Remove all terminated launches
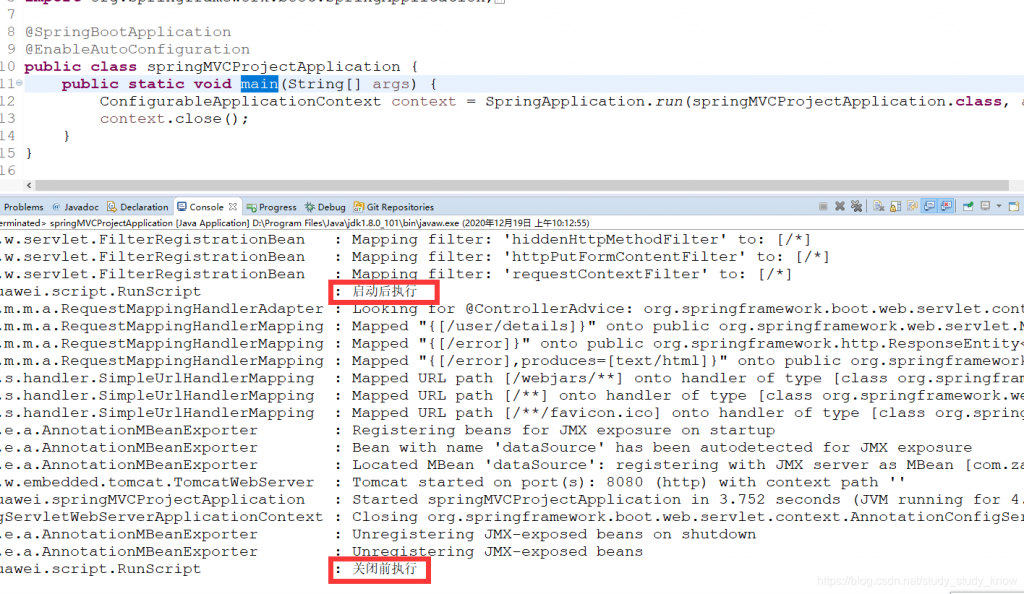 click(856, 206)
